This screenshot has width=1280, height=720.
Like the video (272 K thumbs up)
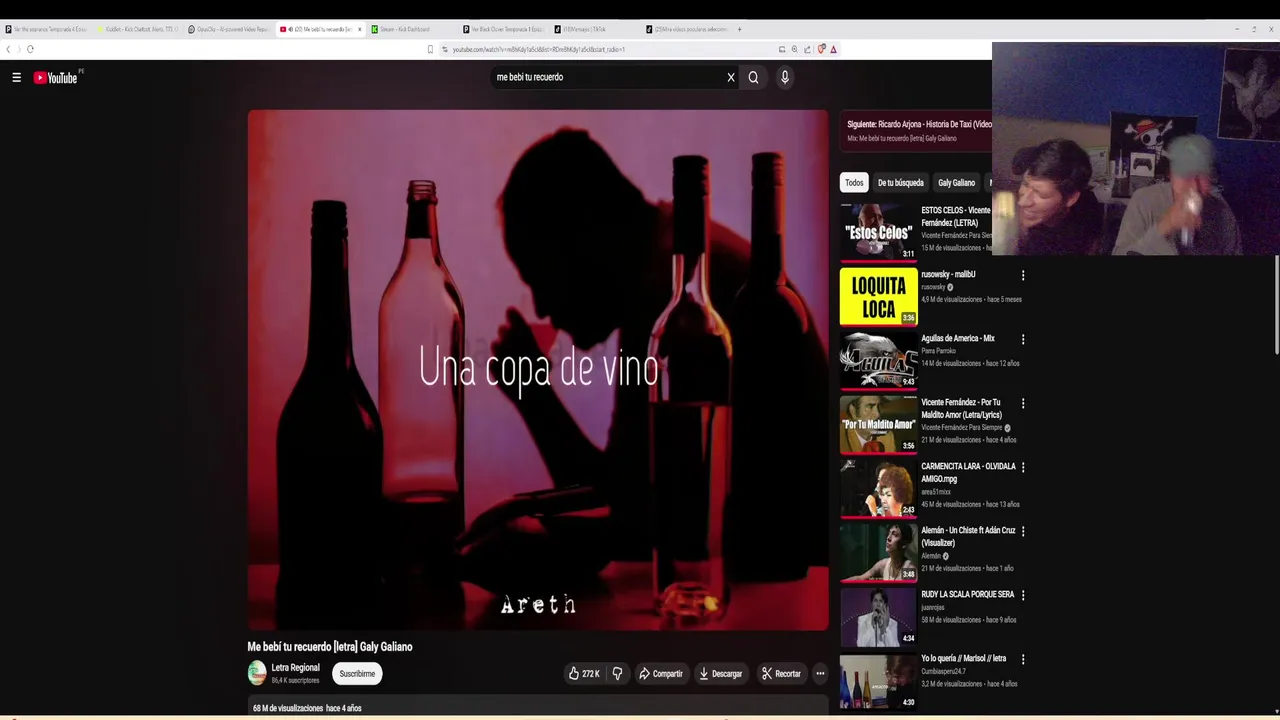(584, 674)
